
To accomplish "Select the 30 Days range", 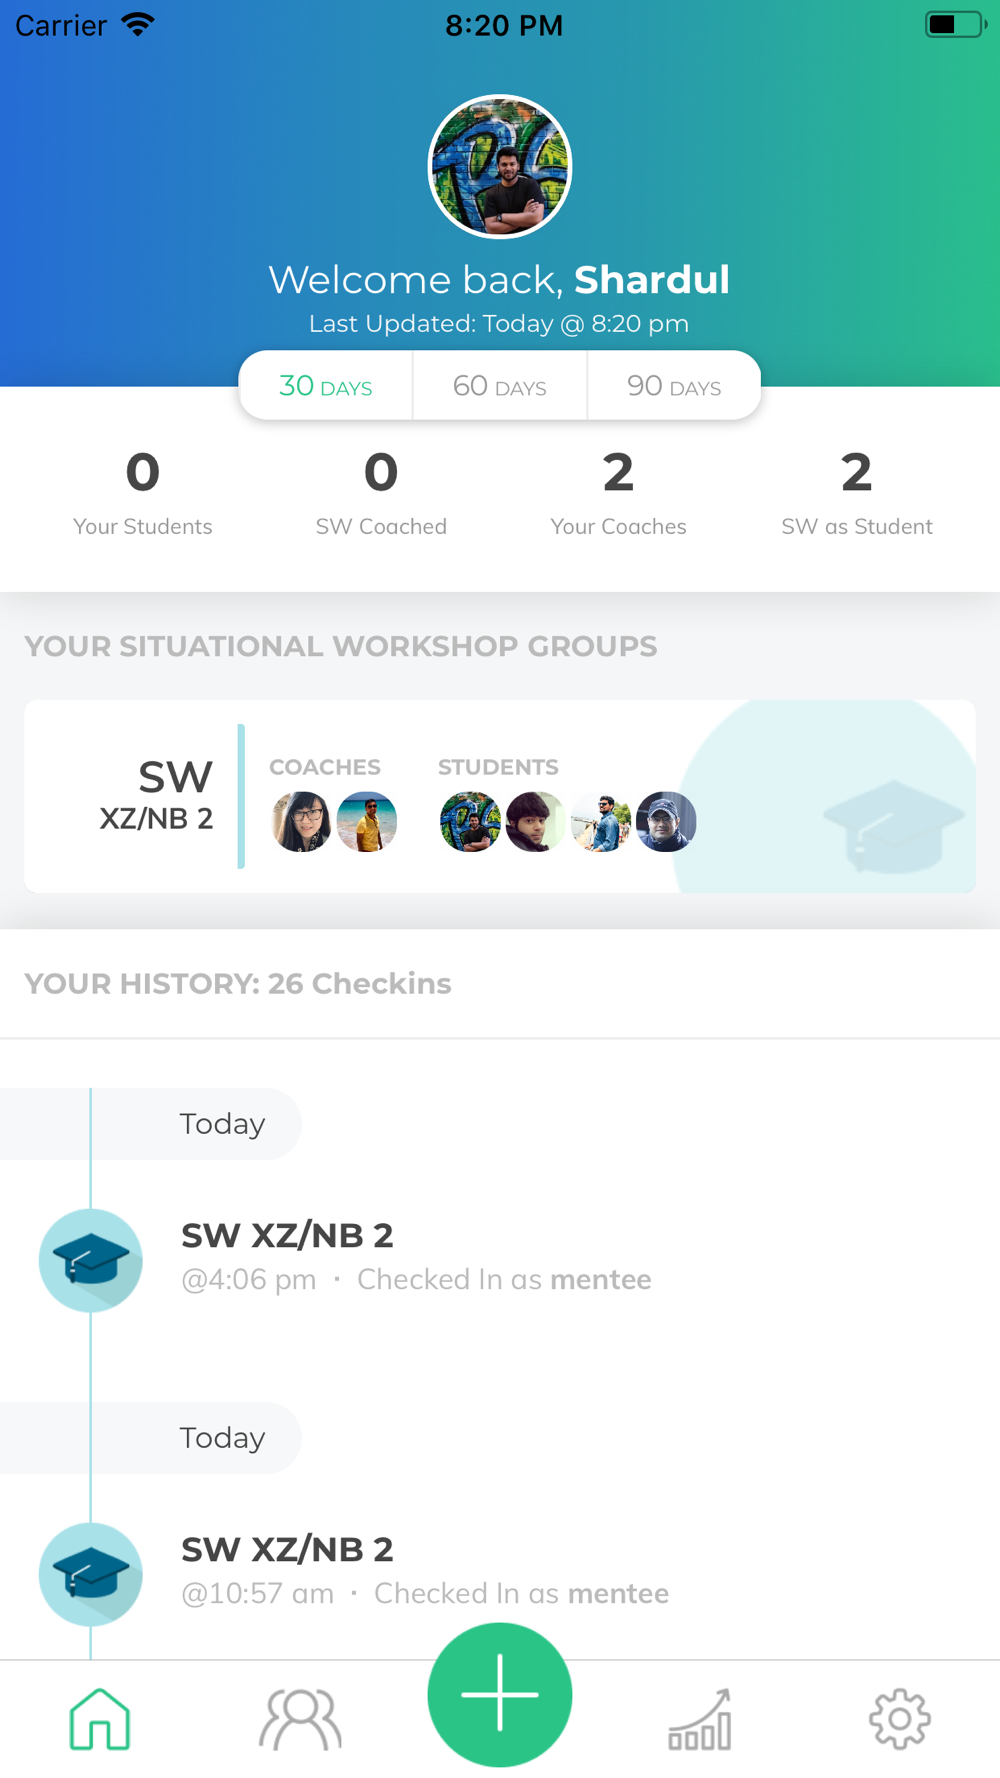I will [326, 386].
